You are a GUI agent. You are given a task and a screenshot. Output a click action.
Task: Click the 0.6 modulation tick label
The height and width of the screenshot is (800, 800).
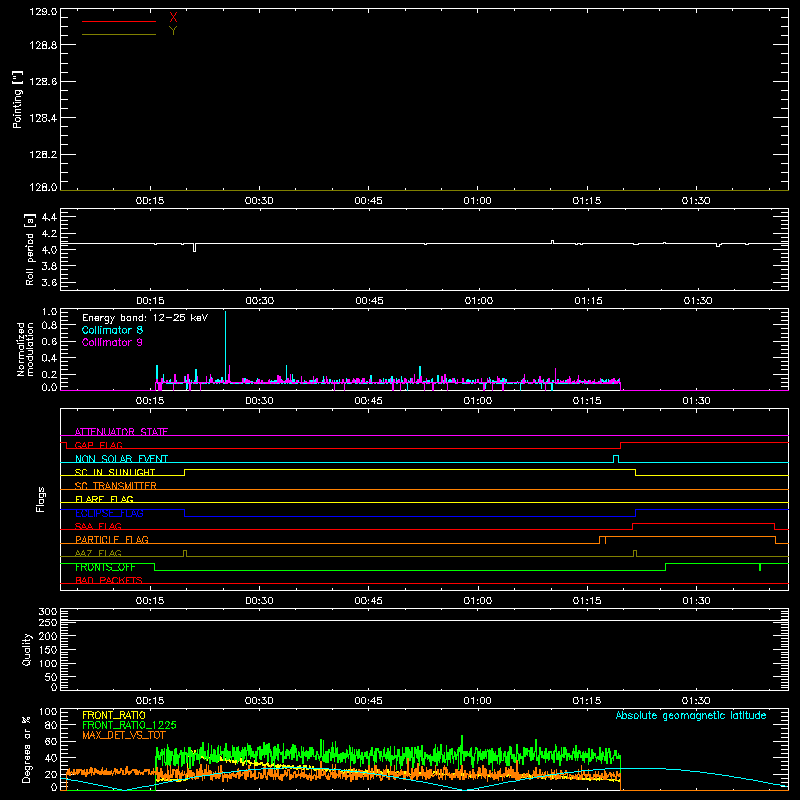click(x=49, y=342)
